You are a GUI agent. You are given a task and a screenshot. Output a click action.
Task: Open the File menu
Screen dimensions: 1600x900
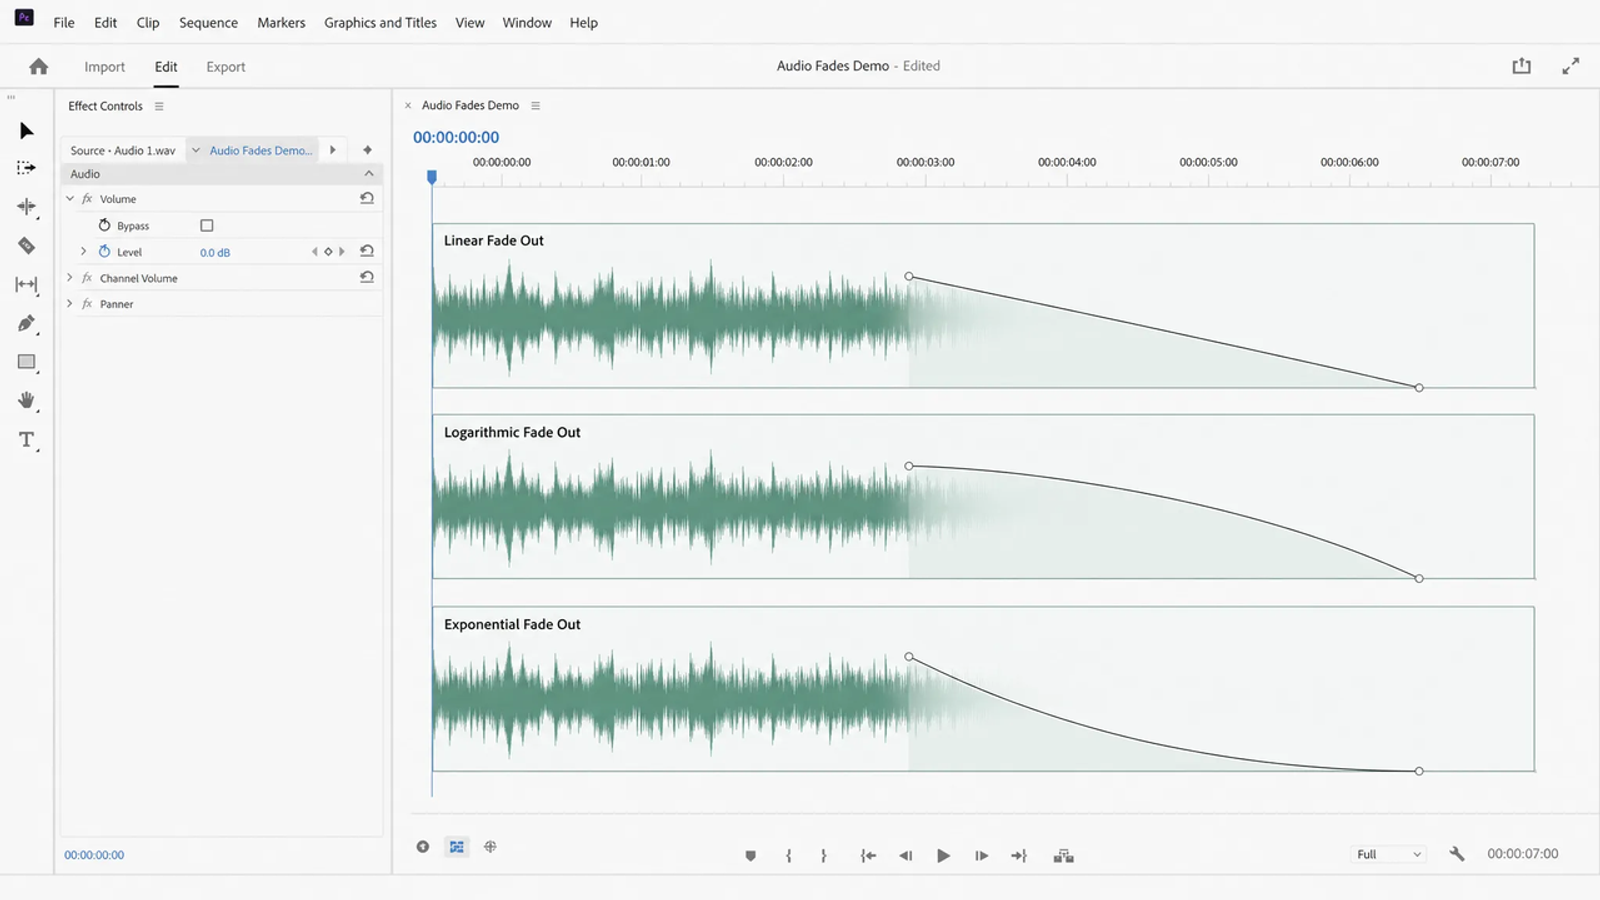pyautogui.click(x=64, y=22)
